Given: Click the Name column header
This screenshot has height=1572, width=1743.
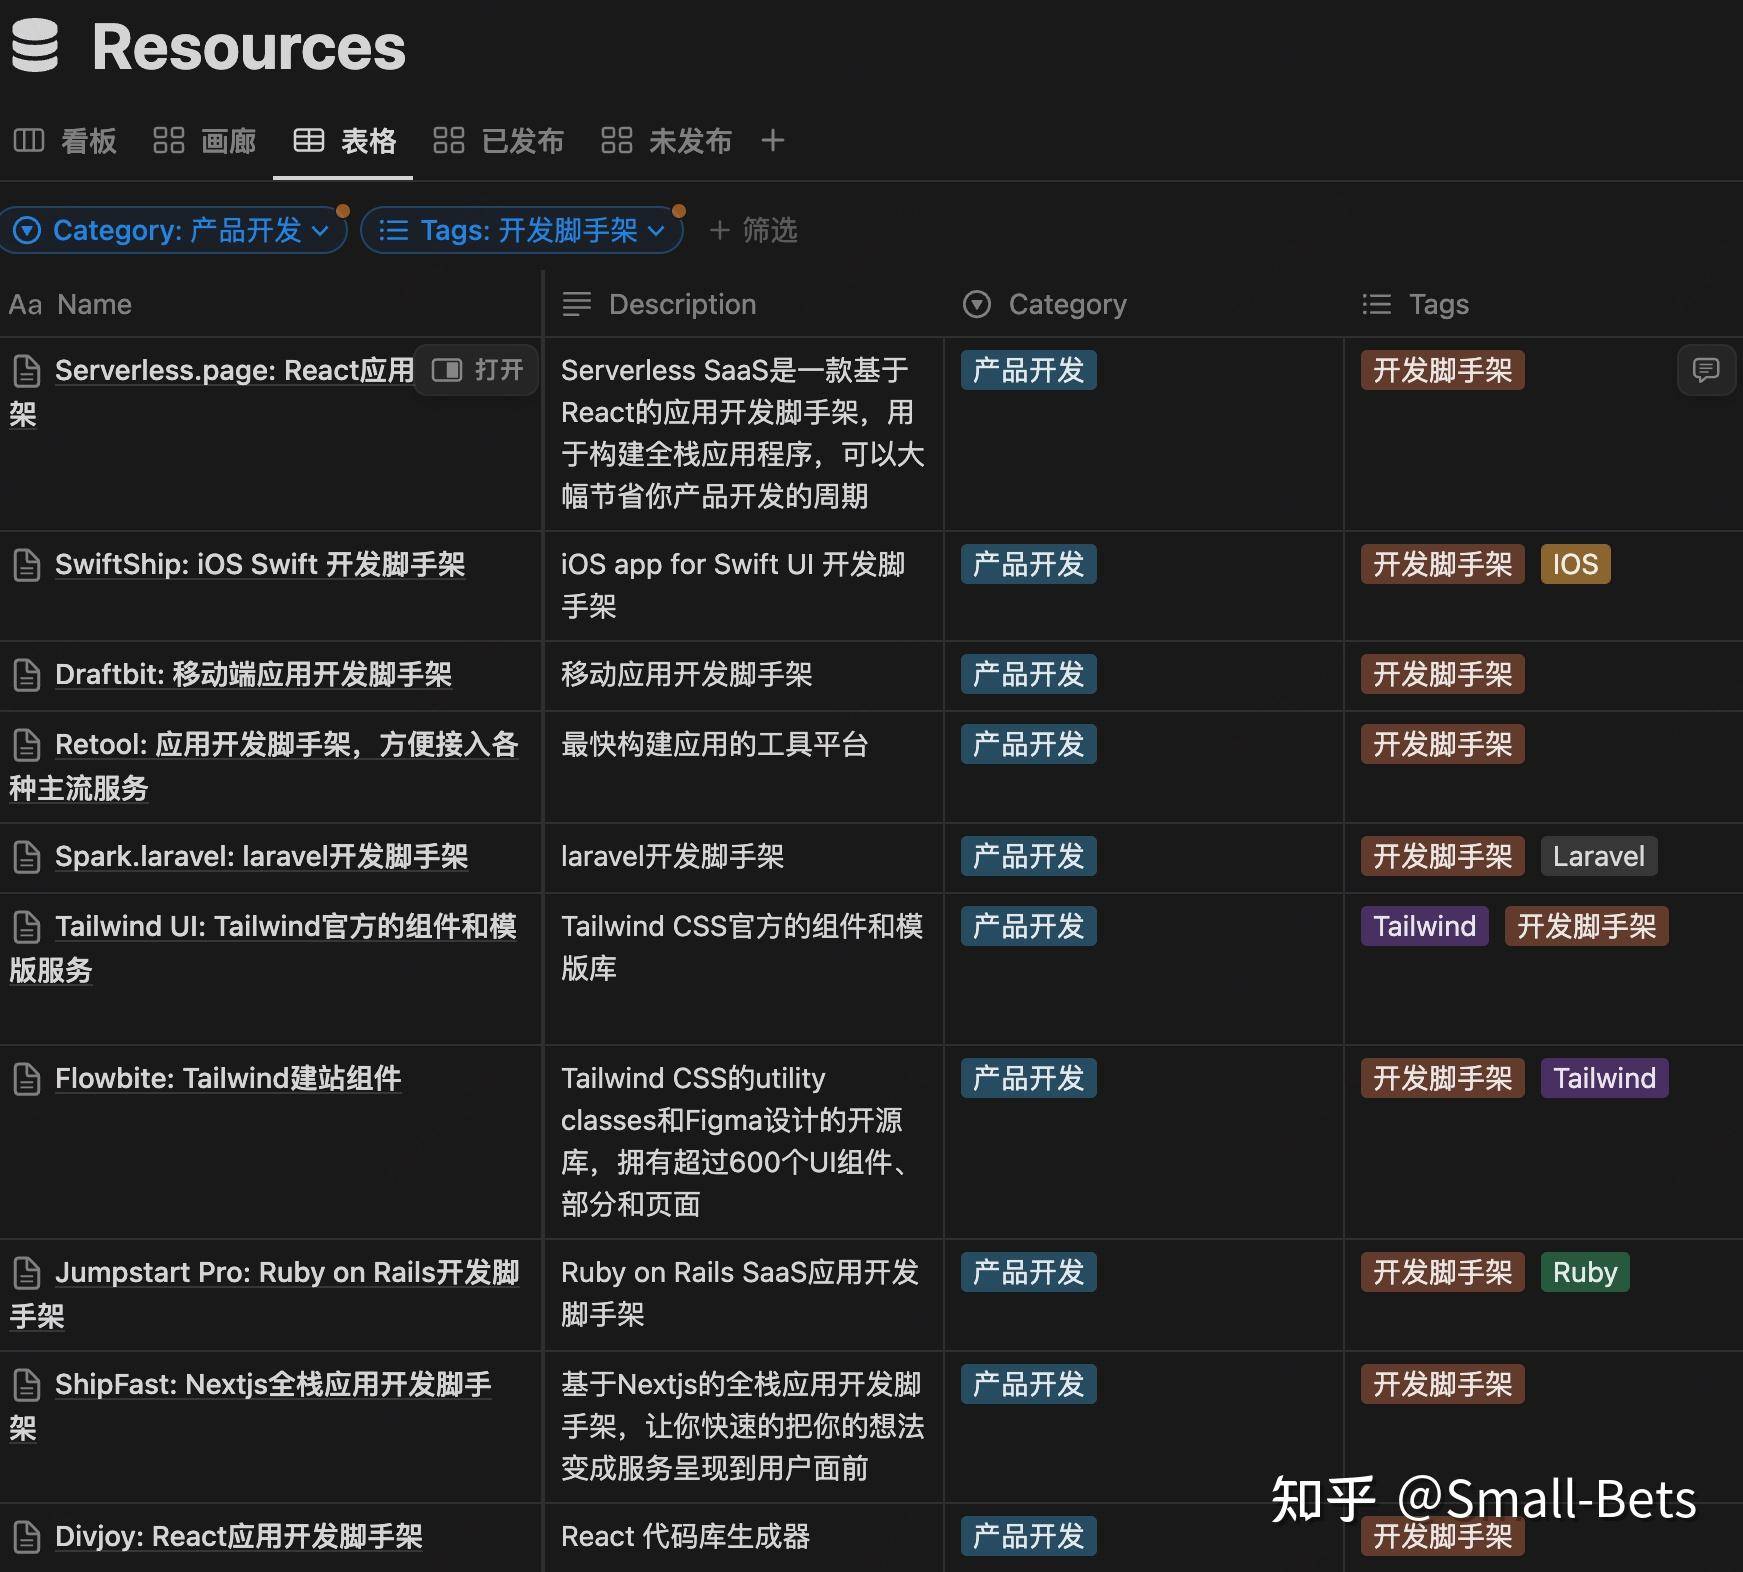Looking at the screenshot, I should [70, 304].
